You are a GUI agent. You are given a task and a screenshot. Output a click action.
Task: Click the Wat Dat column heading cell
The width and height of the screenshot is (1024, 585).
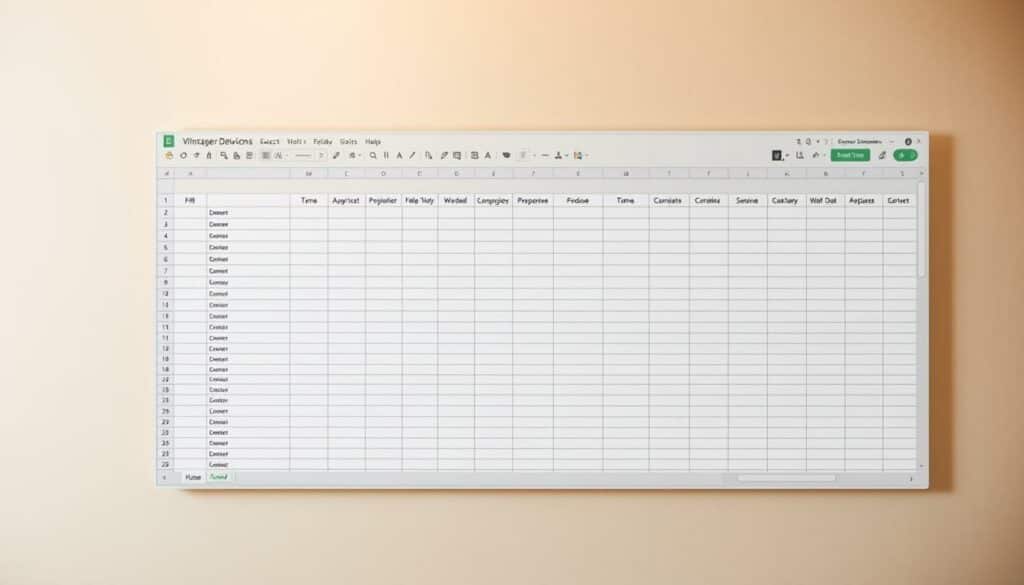825,200
